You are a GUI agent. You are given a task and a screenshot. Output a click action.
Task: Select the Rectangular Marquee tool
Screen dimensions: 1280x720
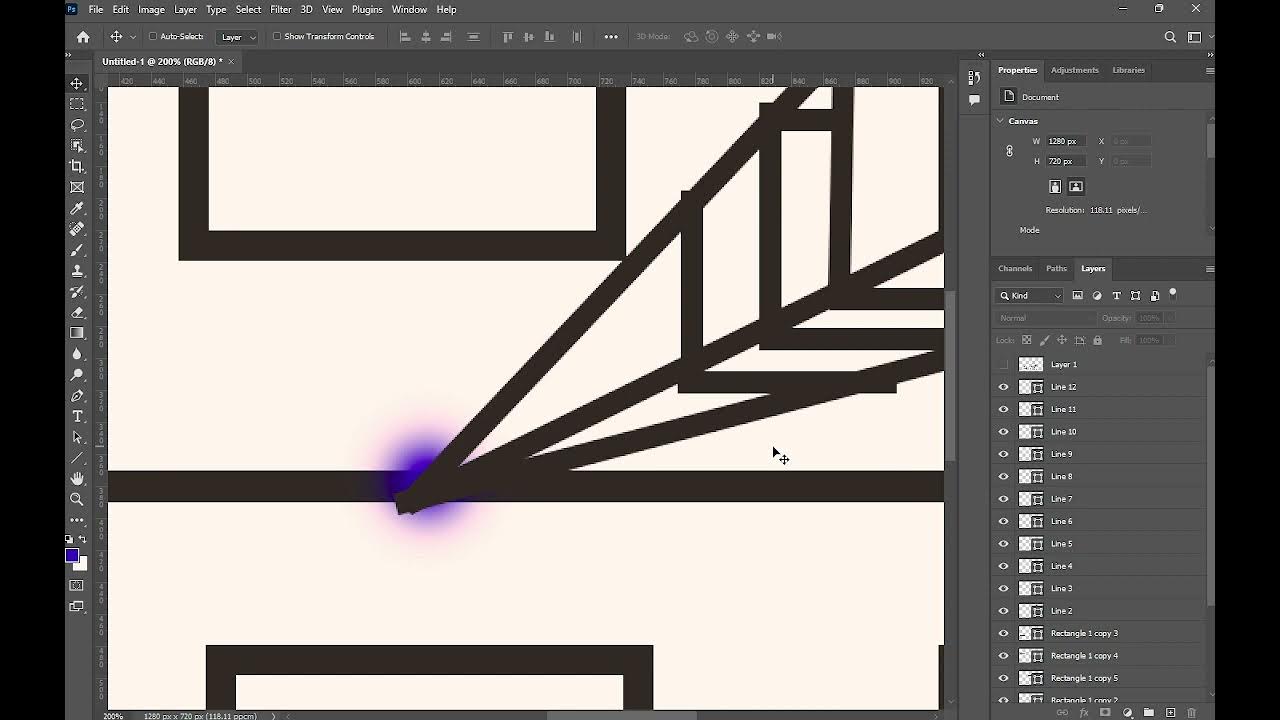click(77, 104)
